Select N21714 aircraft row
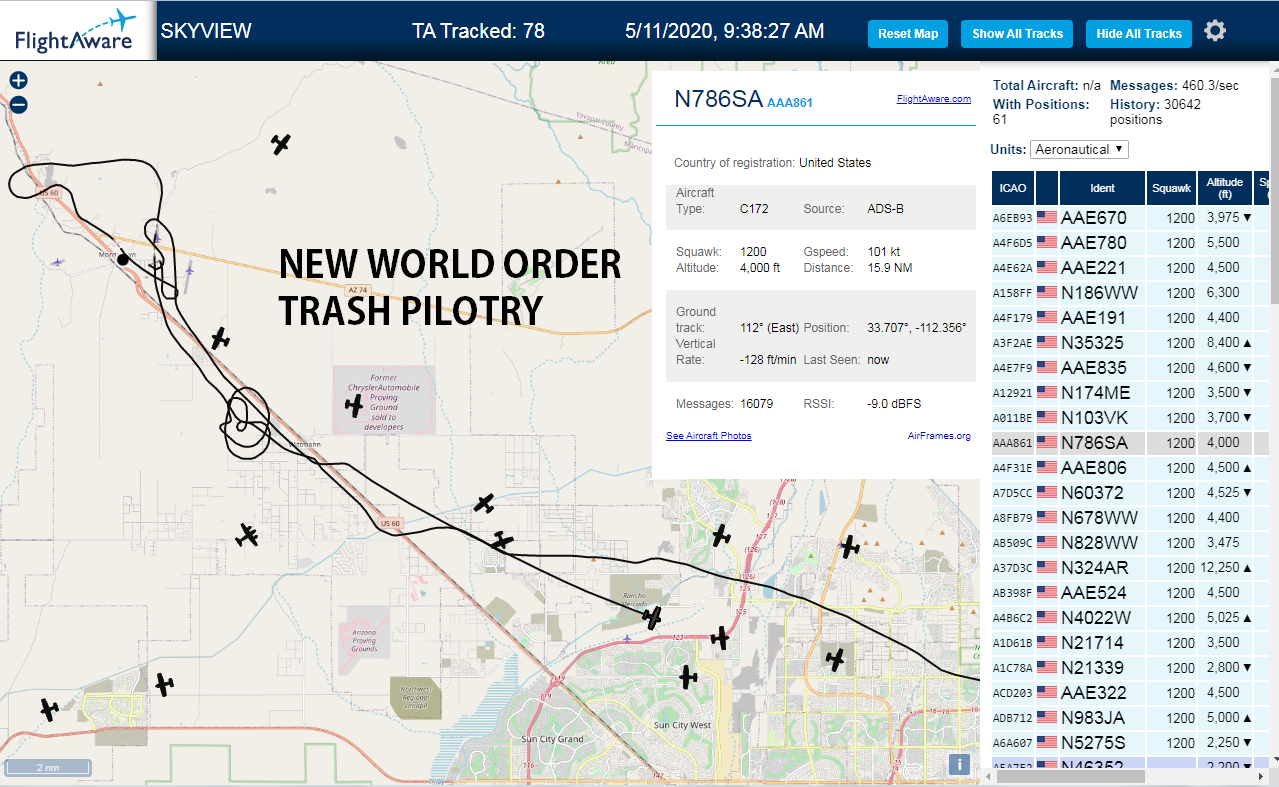Viewport: 1279px width, 787px height. click(1130, 642)
